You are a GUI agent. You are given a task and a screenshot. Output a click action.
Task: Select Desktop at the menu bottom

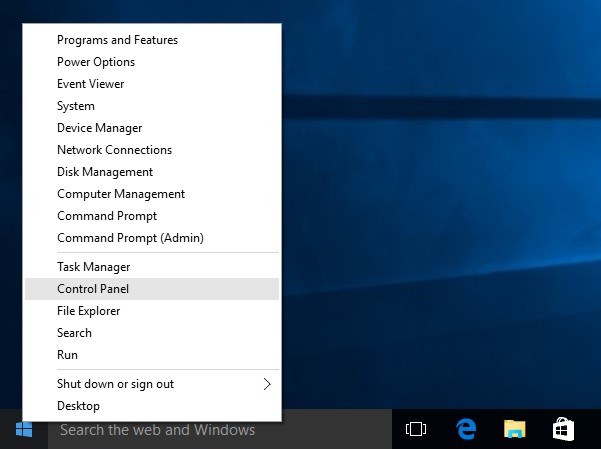pos(152,406)
